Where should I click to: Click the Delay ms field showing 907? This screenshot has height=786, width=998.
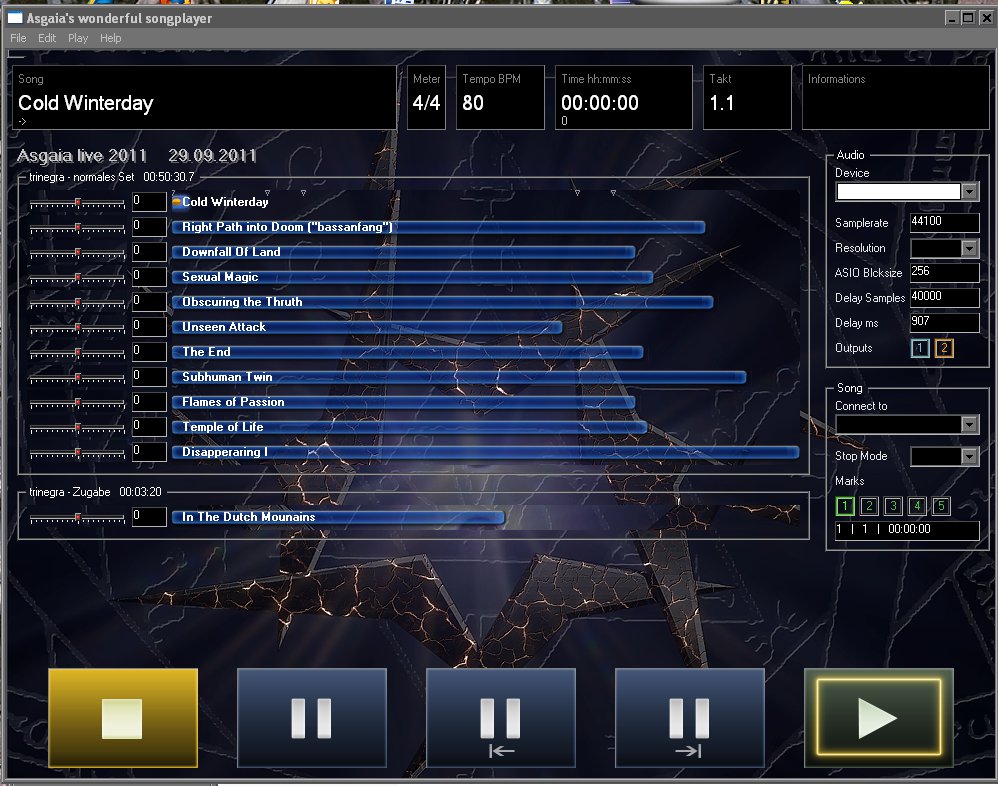click(x=945, y=322)
